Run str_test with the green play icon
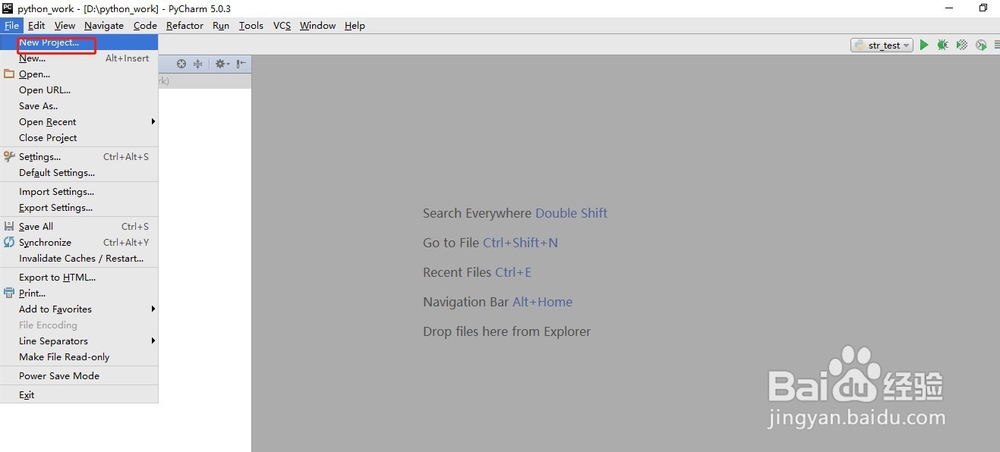The image size is (1000, 452). coord(923,45)
